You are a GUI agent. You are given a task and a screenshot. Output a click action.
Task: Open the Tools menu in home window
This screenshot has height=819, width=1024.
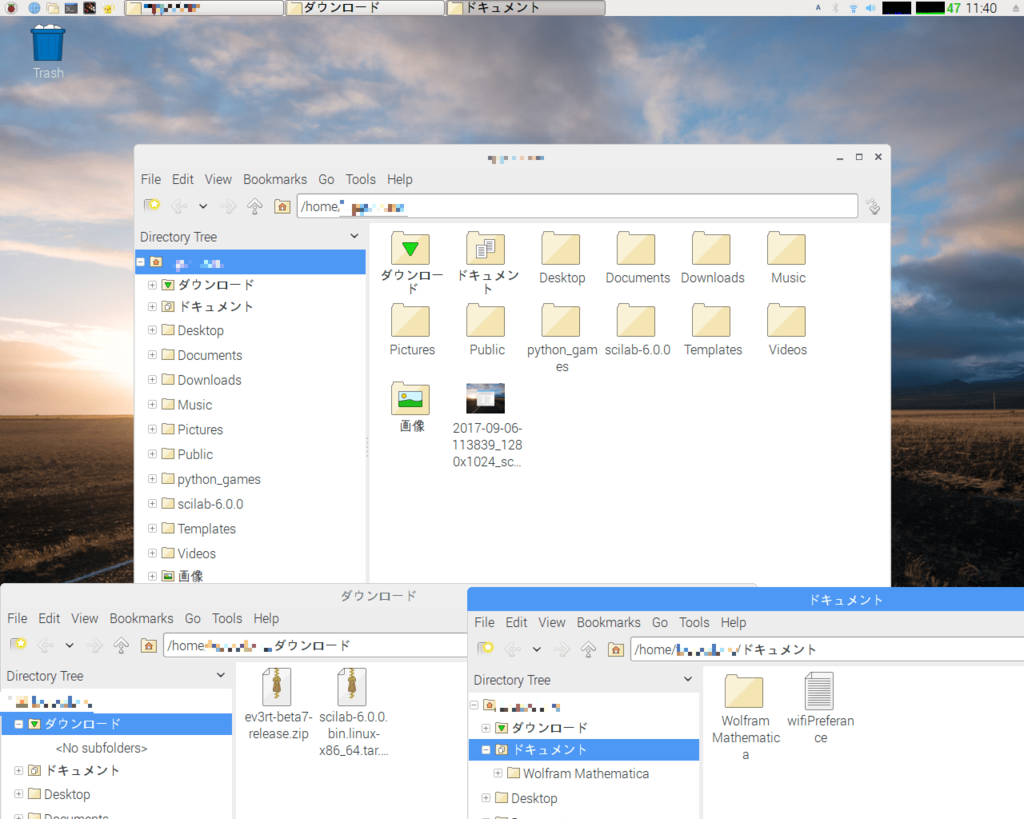(x=360, y=179)
